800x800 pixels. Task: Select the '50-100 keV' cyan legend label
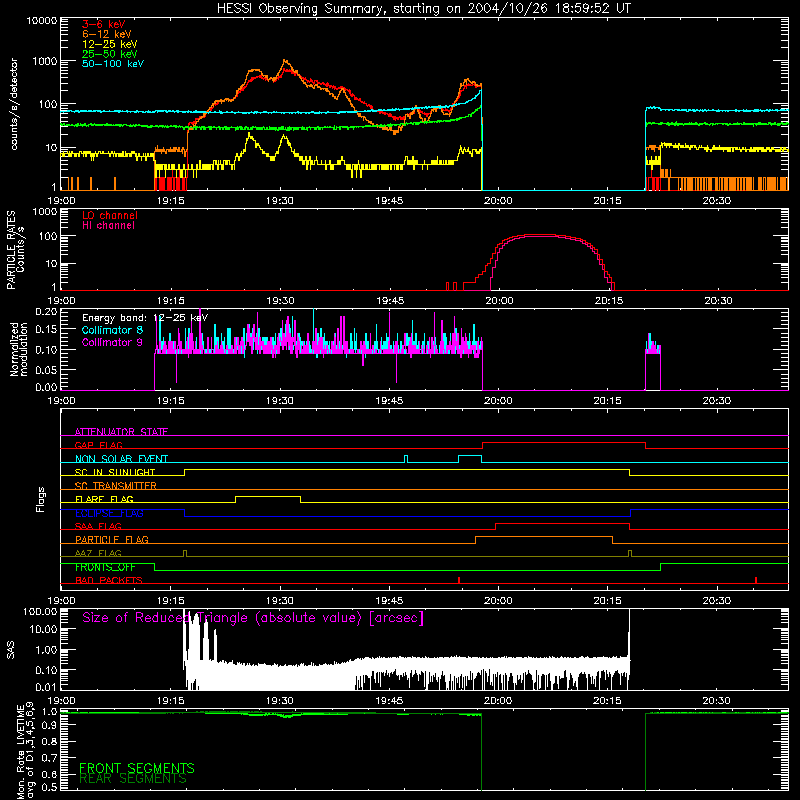pos(113,64)
